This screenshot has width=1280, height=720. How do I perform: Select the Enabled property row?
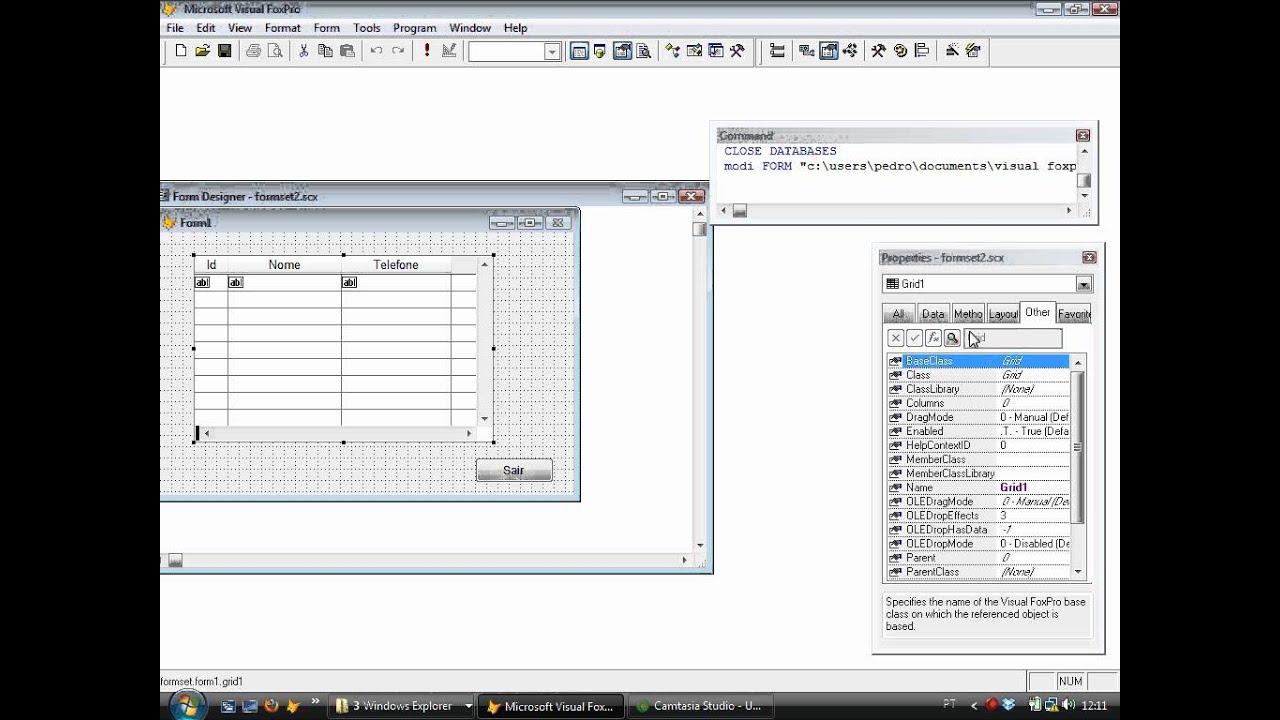[978, 432]
